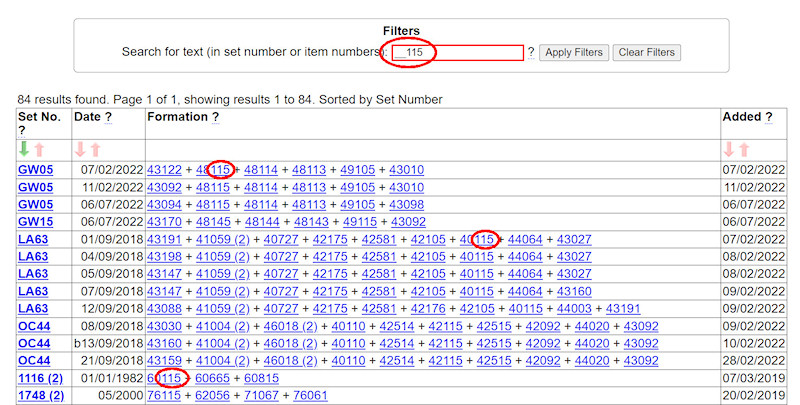Click the help question mark beside Date

pyautogui.click(x=108, y=117)
